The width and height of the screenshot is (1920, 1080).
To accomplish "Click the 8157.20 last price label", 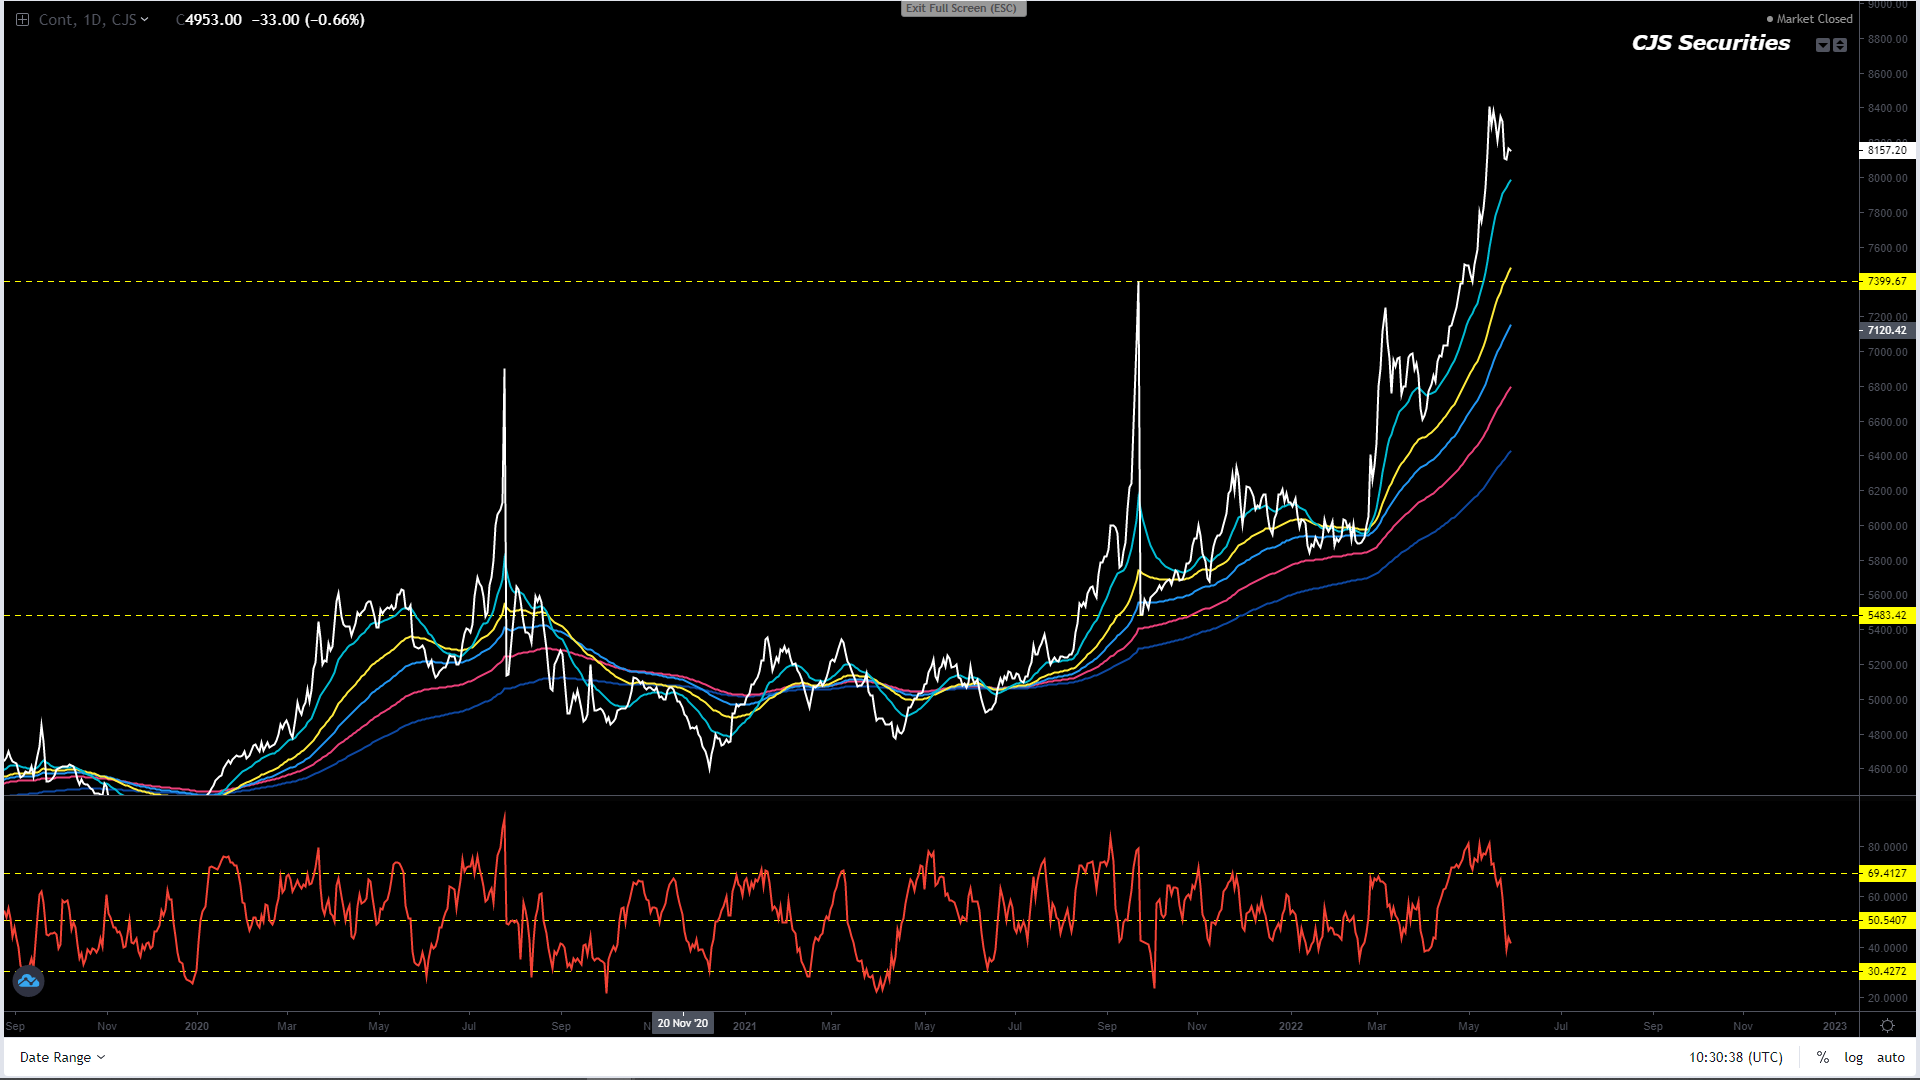I will (1886, 150).
